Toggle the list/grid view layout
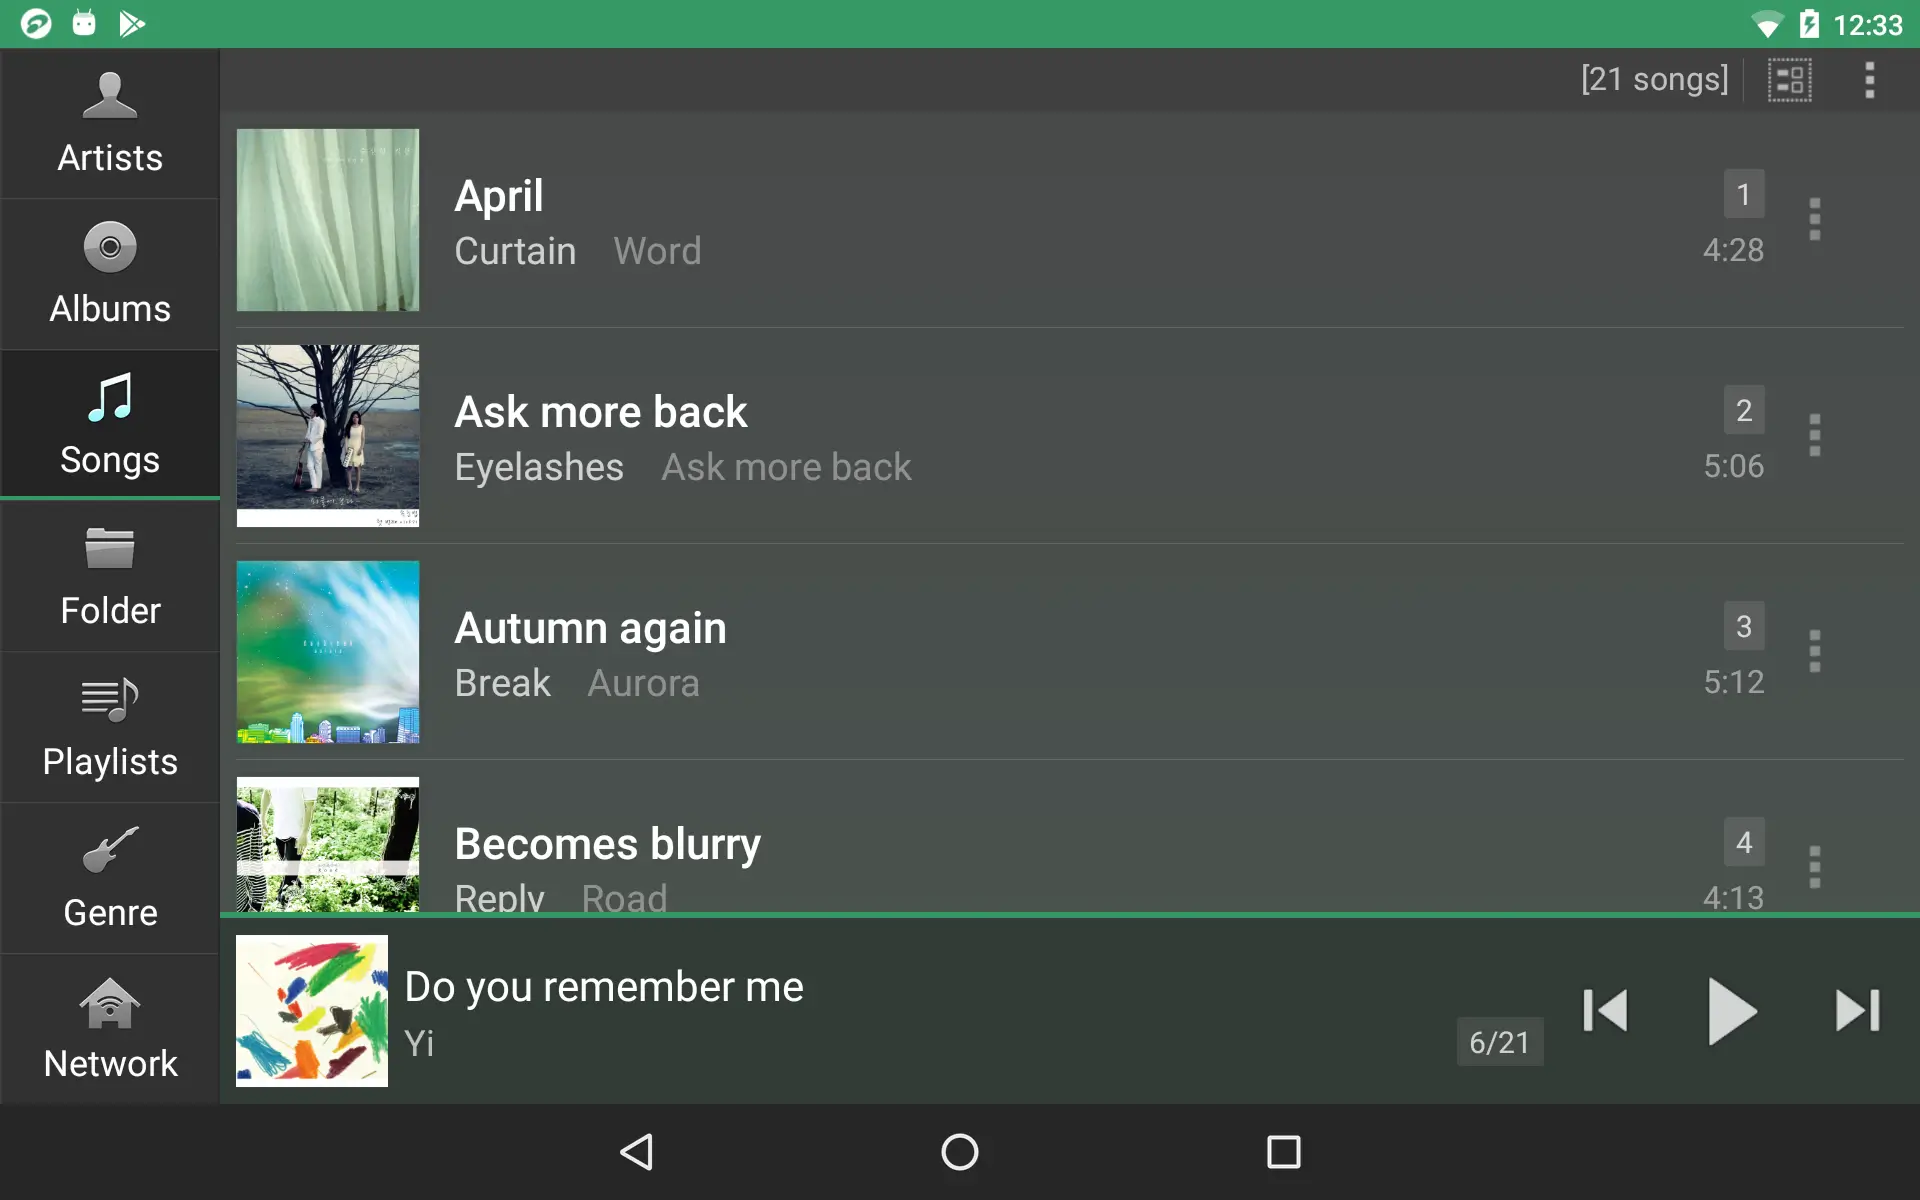 1789,80
